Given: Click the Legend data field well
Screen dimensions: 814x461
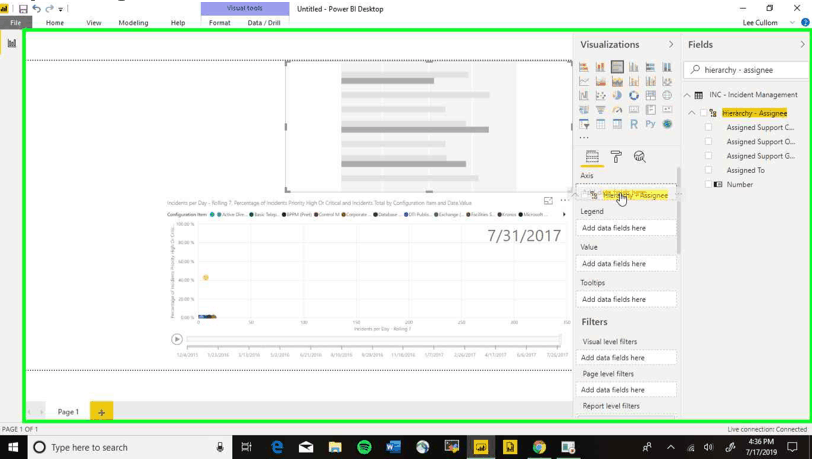Looking at the screenshot, I should (x=626, y=228).
